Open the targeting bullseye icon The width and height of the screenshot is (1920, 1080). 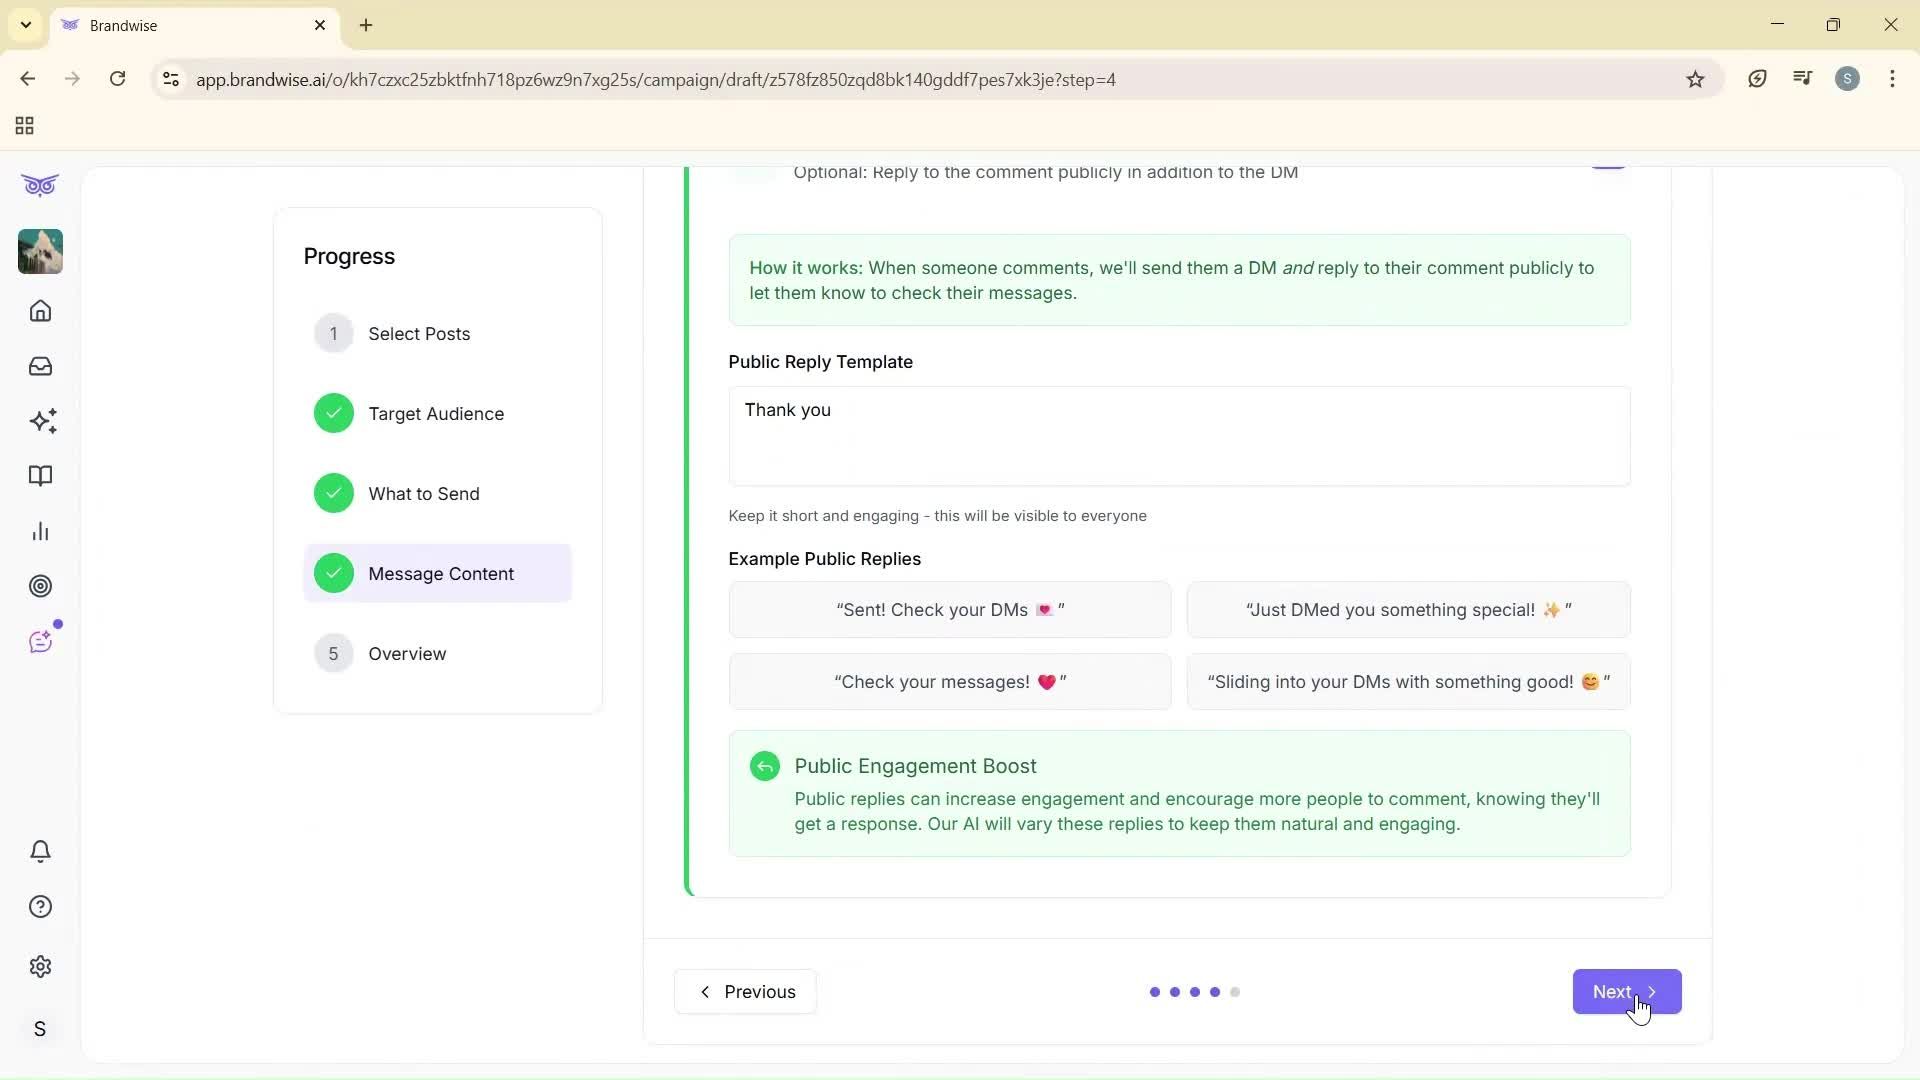pos(40,586)
